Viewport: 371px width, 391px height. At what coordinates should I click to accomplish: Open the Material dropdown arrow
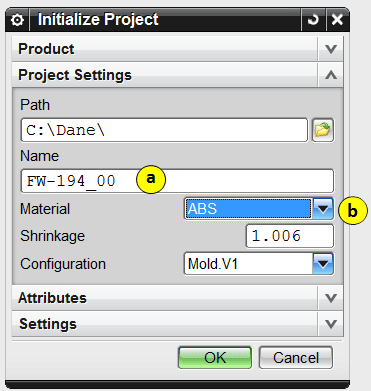[323, 209]
